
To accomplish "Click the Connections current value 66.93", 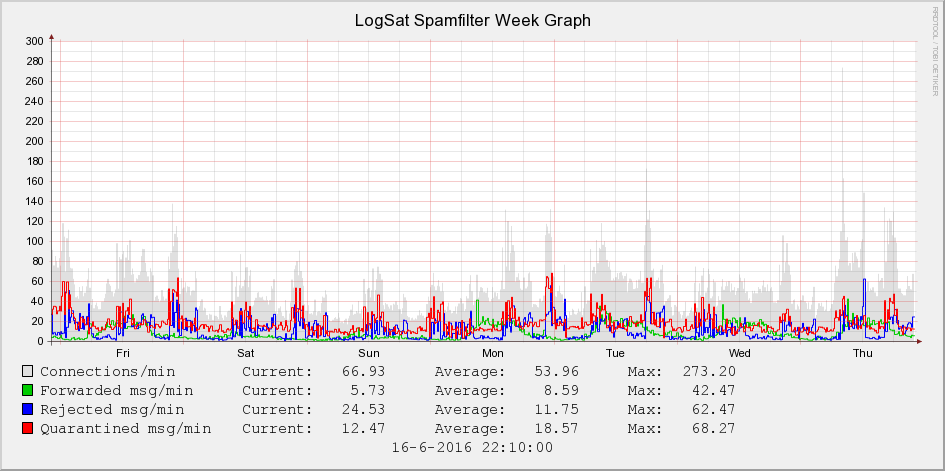I will (x=363, y=372).
